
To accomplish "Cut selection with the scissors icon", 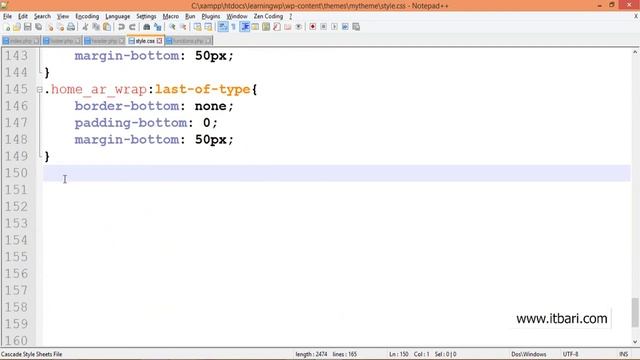I will click(85, 27).
